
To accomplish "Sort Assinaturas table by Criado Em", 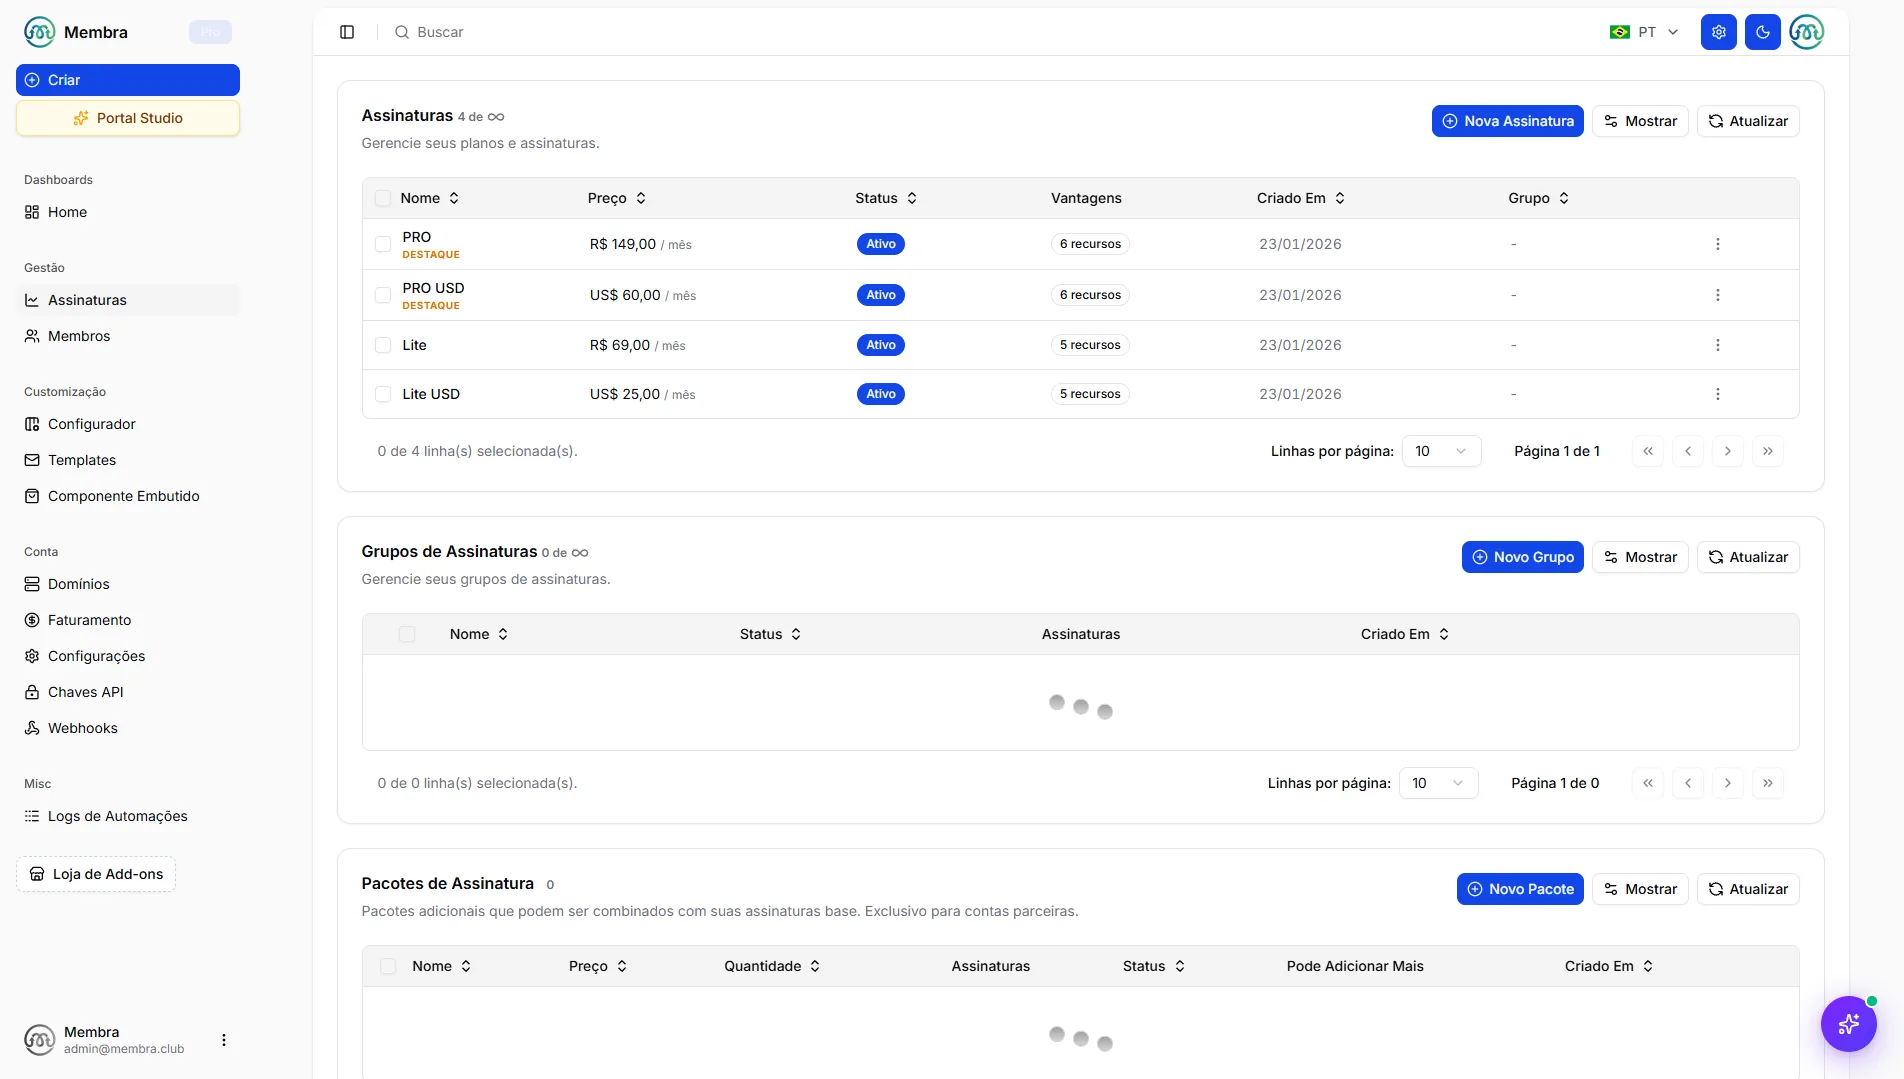I will coord(1301,198).
